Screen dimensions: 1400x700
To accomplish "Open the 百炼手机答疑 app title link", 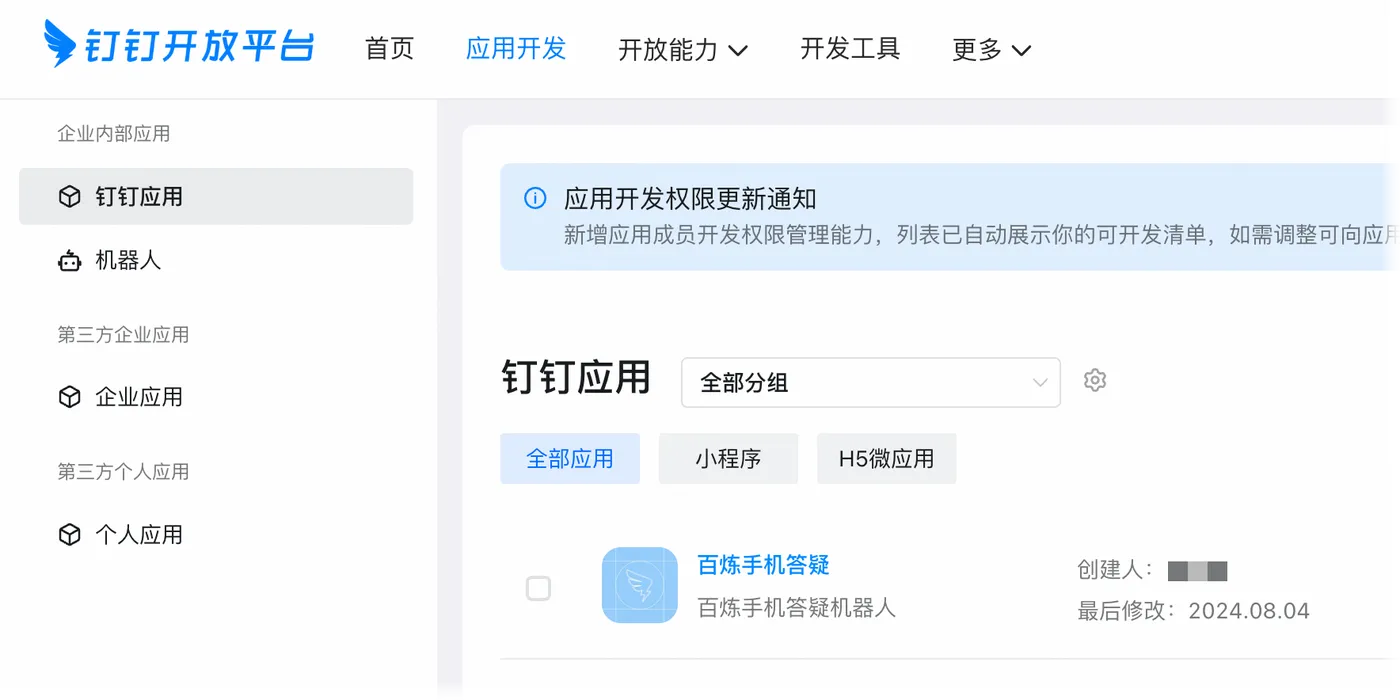I will click(764, 565).
